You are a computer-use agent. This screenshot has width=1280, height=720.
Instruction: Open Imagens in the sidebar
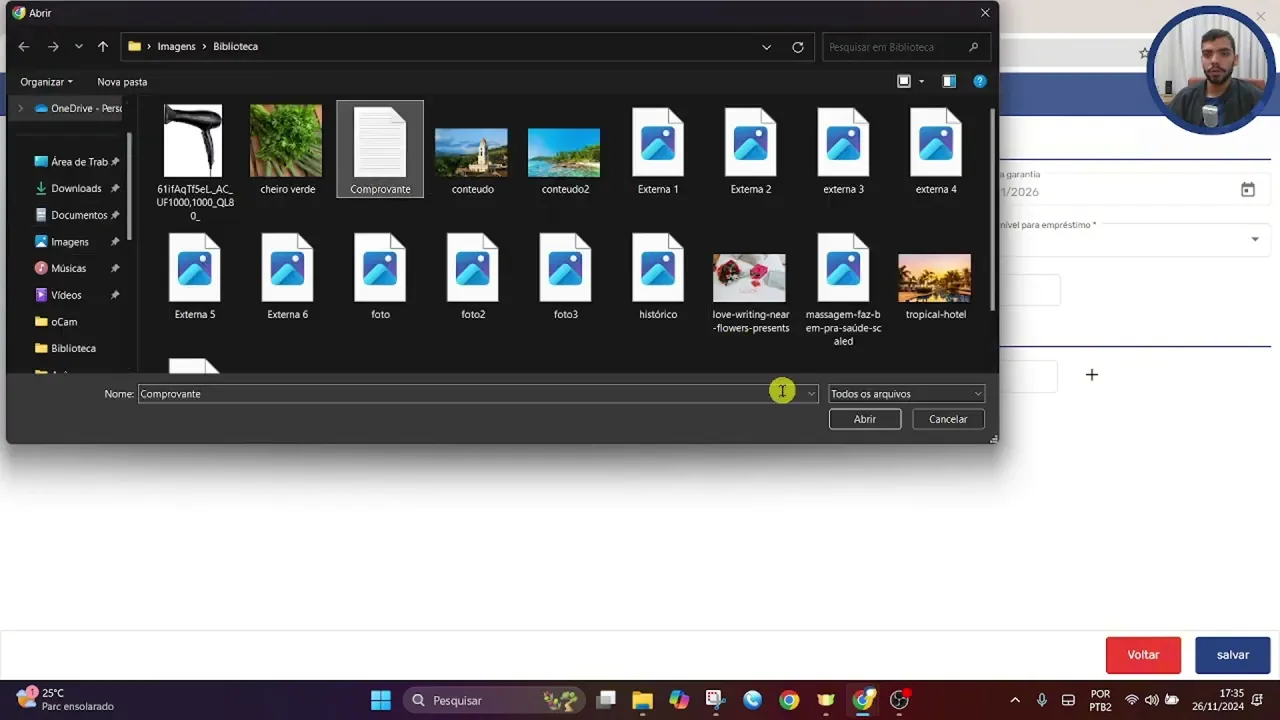[76, 242]
